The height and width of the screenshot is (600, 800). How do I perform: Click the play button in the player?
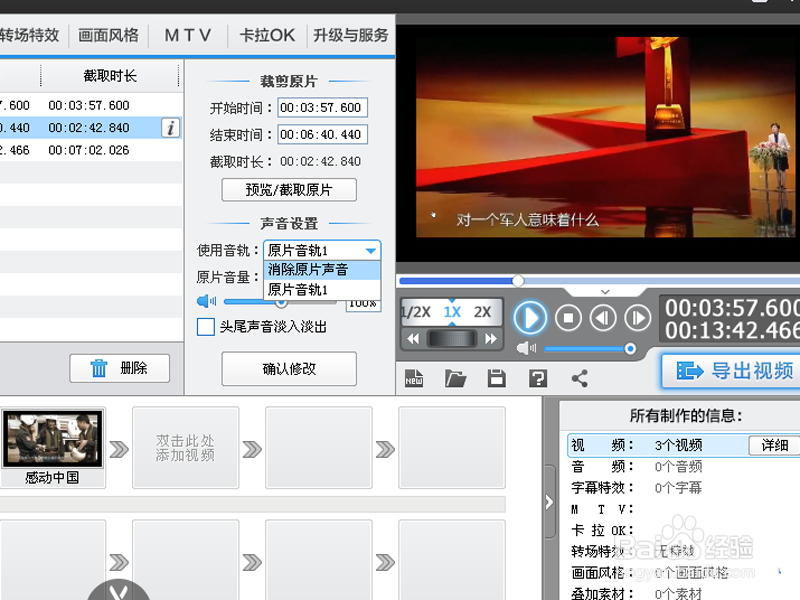(530, 318)
